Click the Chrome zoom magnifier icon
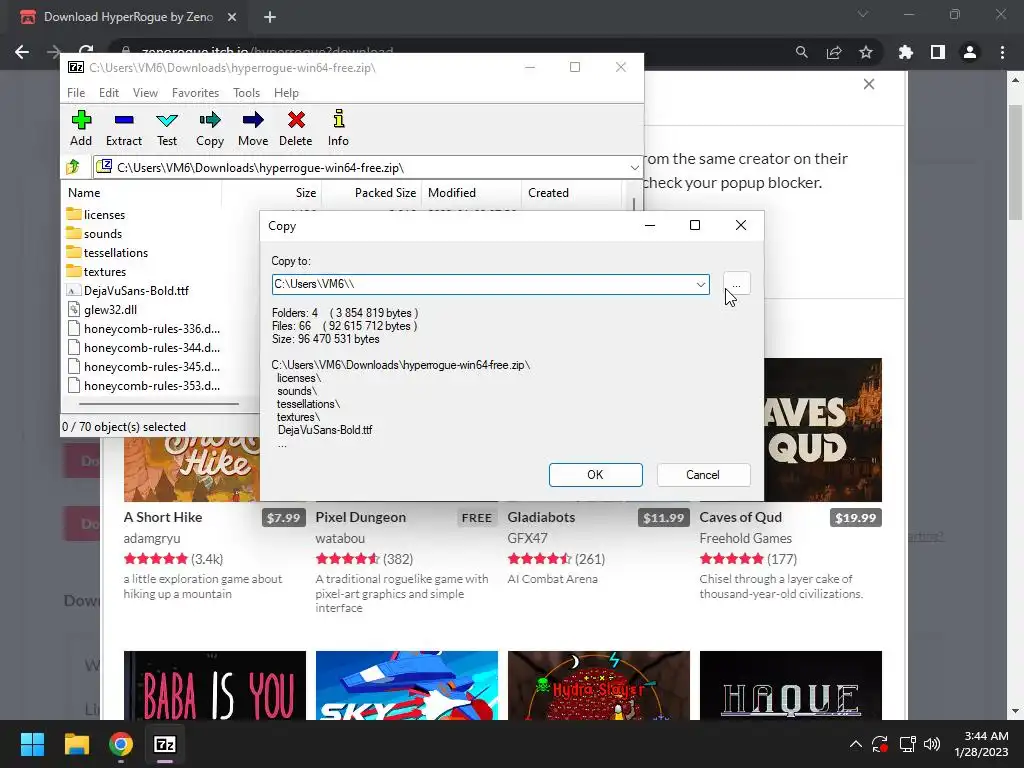 (x=801, y=52)
